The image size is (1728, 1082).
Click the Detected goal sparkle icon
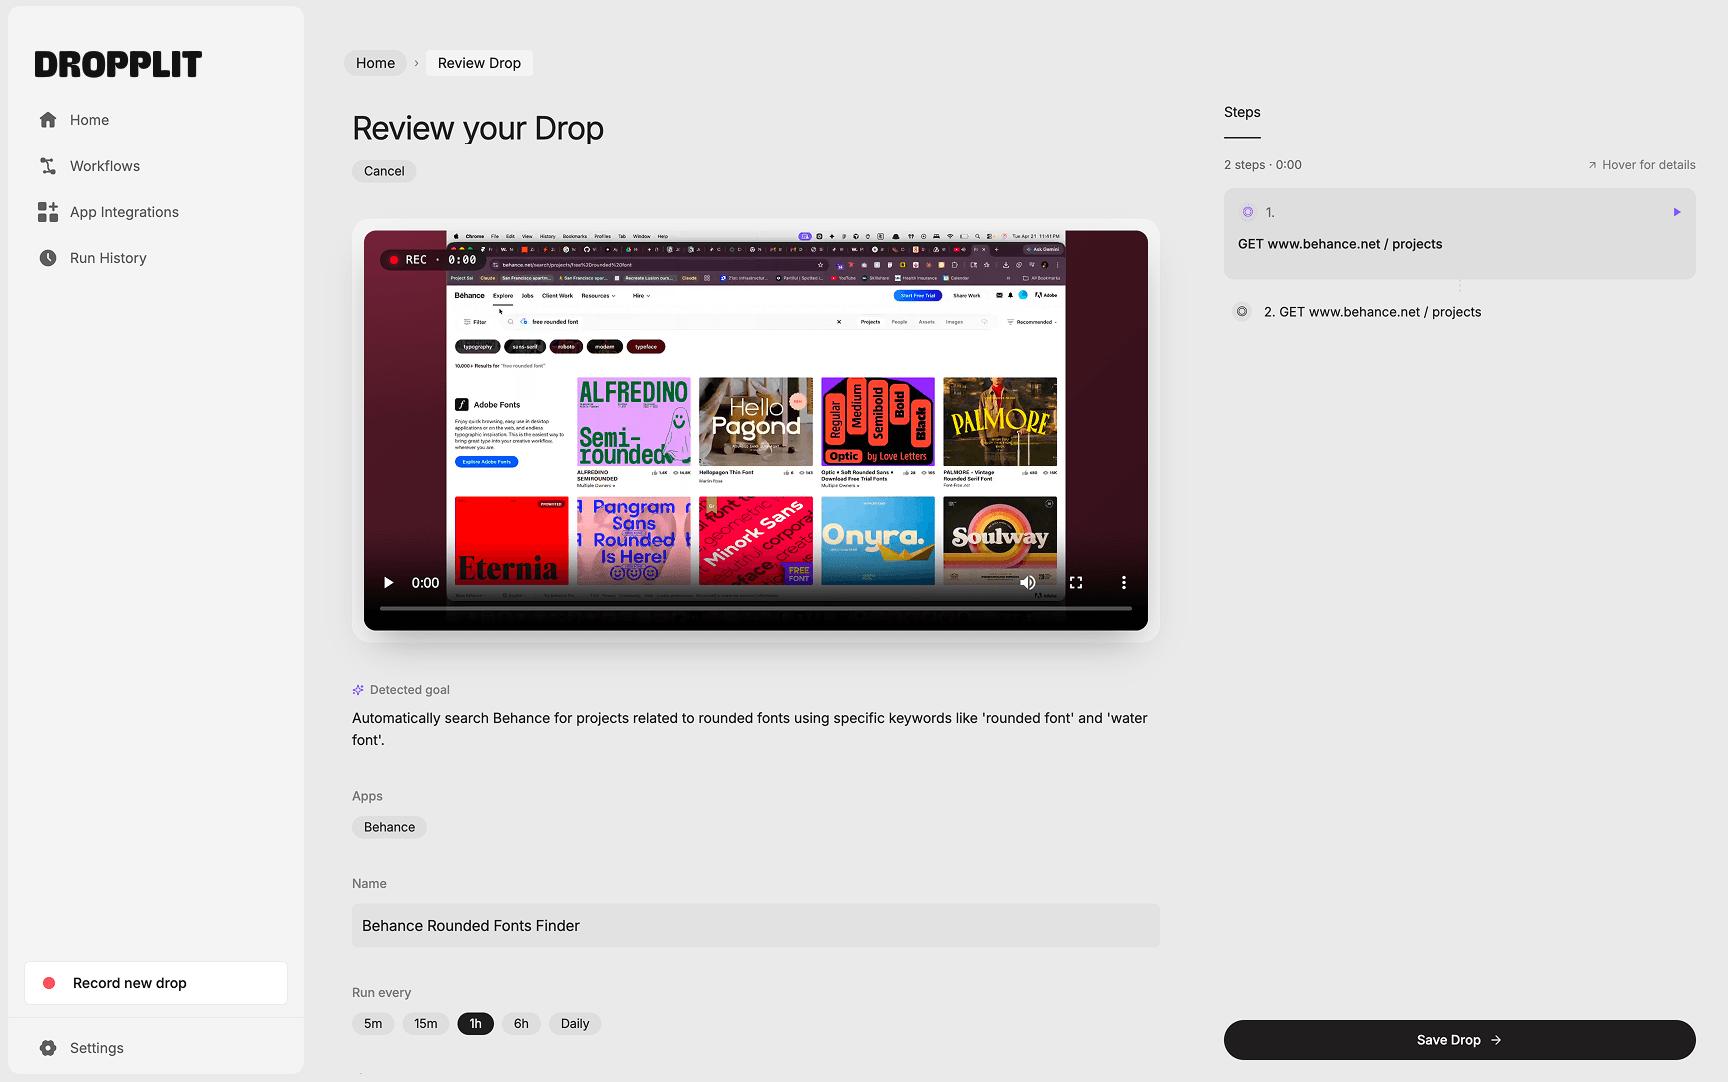click(357, 689)
